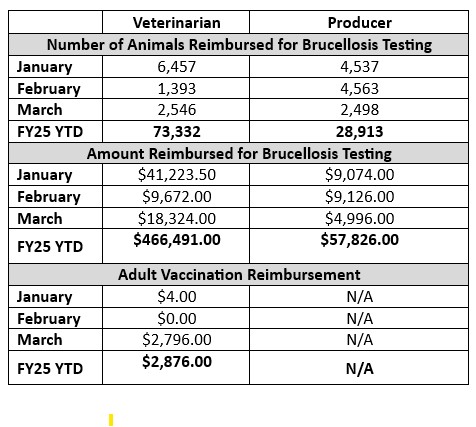The image size is (476, 427).
Task: Click the yellow marker below the table
Action: 111,420
